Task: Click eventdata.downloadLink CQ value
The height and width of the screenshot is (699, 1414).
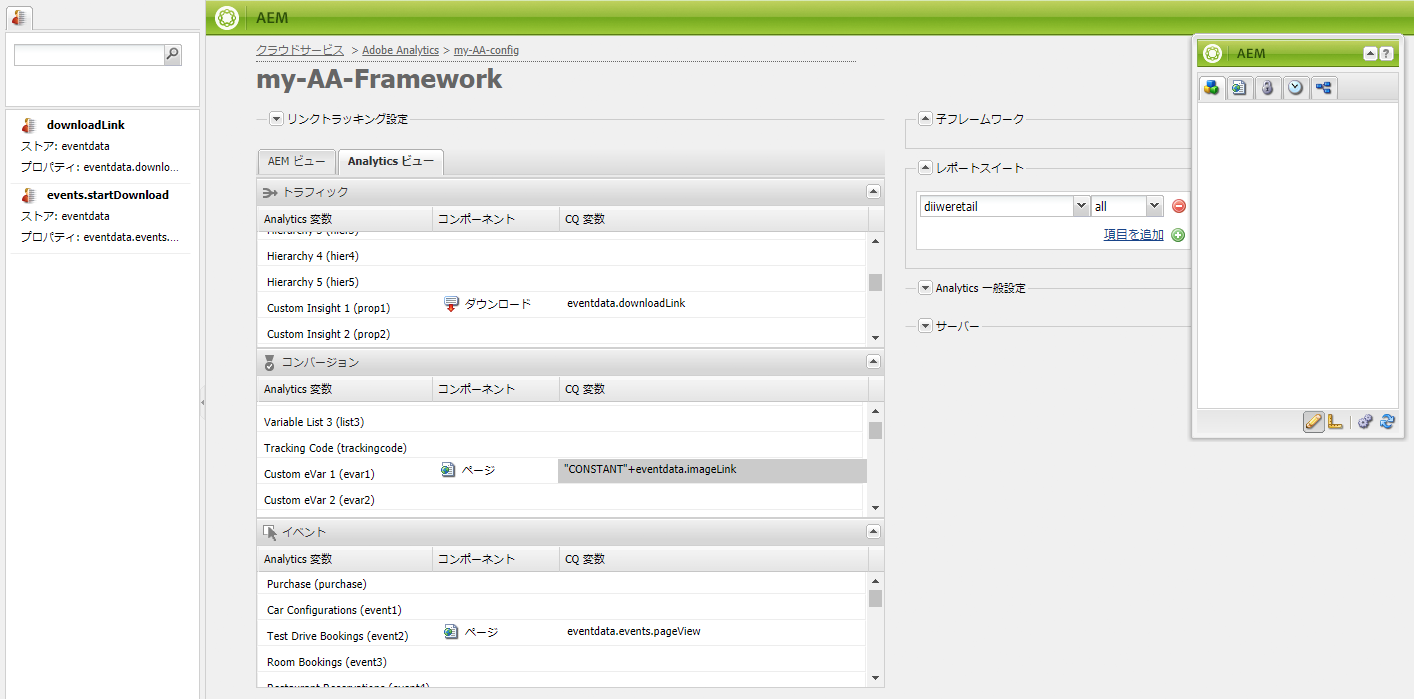Action: (626, 303)
